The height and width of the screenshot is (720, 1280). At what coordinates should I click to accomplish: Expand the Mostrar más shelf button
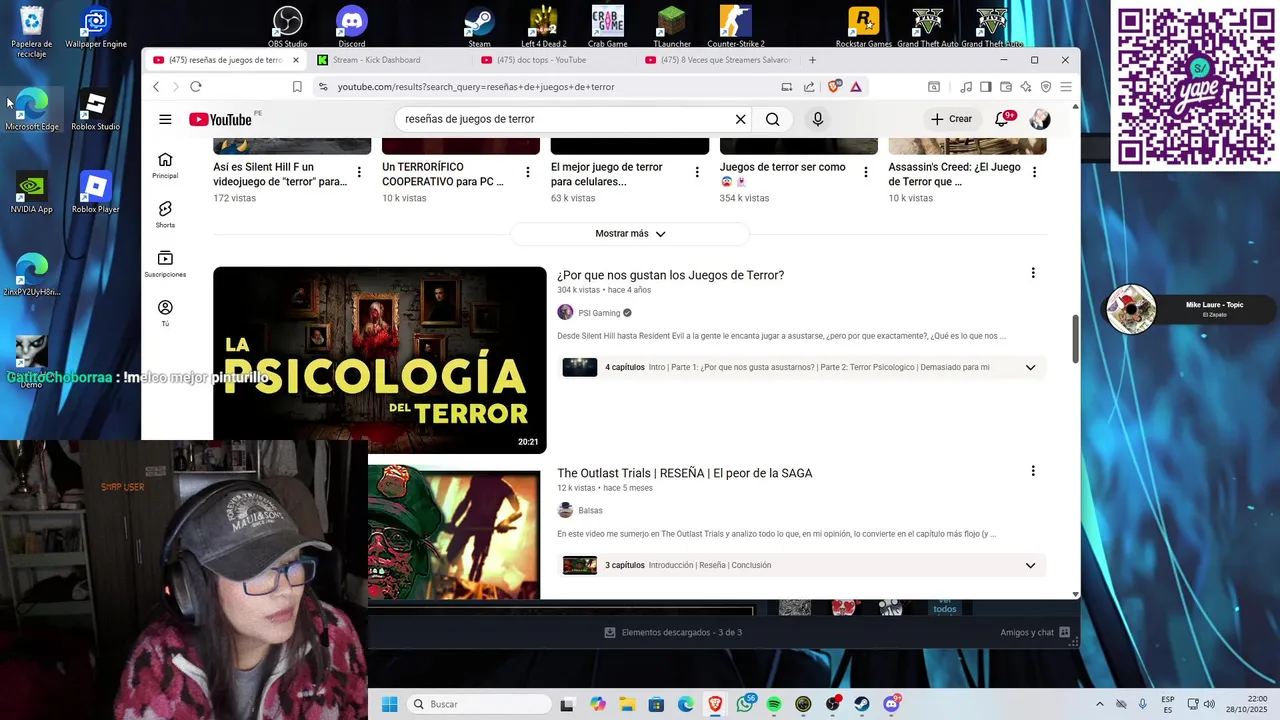click(x=630, y=233)
